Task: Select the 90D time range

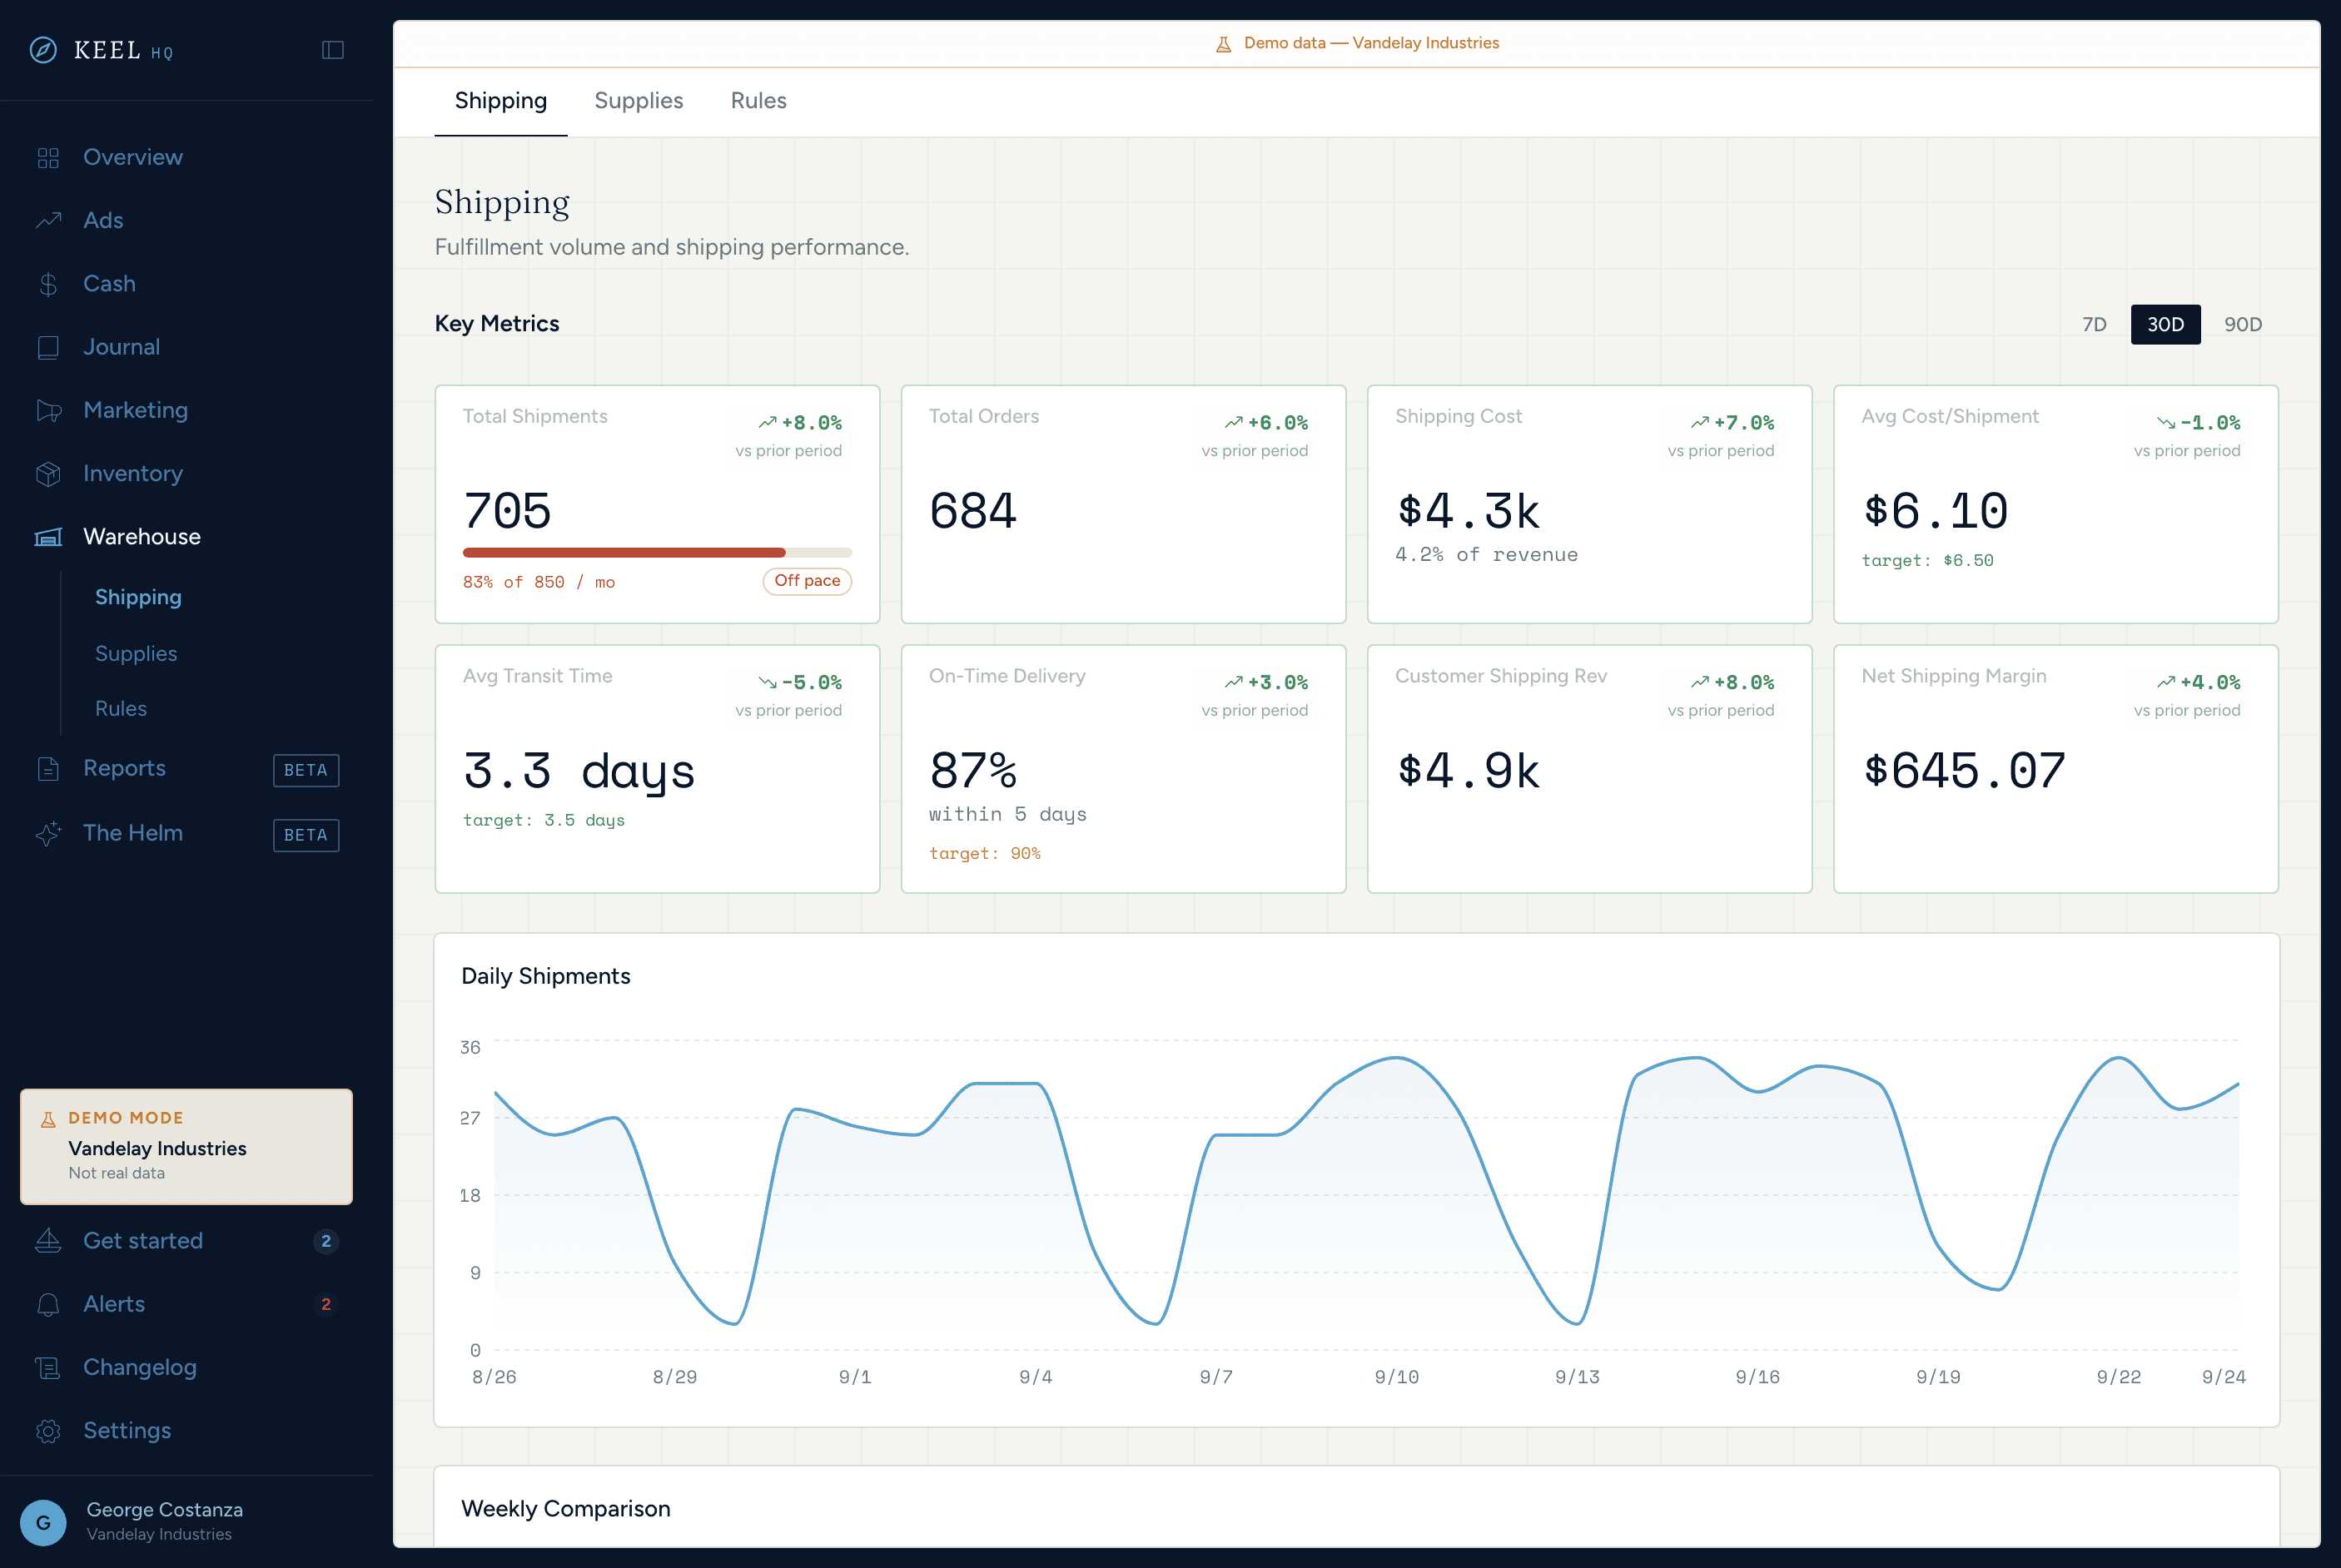Action: [2243, 325]
